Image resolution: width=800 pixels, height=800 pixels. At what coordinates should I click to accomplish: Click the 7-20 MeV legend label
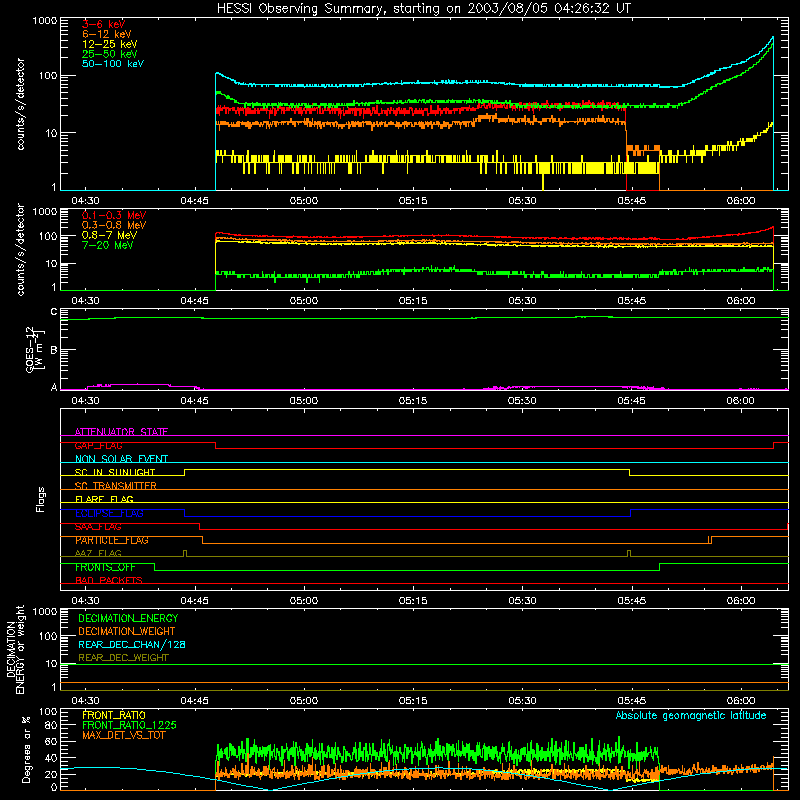coord(107,245)
